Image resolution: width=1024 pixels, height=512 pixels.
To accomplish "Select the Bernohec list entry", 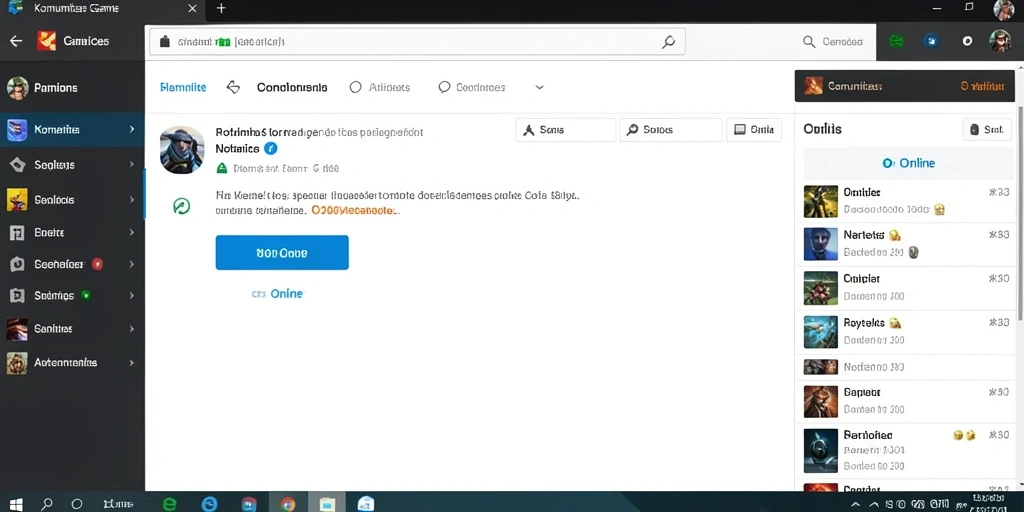I will 908,451.
